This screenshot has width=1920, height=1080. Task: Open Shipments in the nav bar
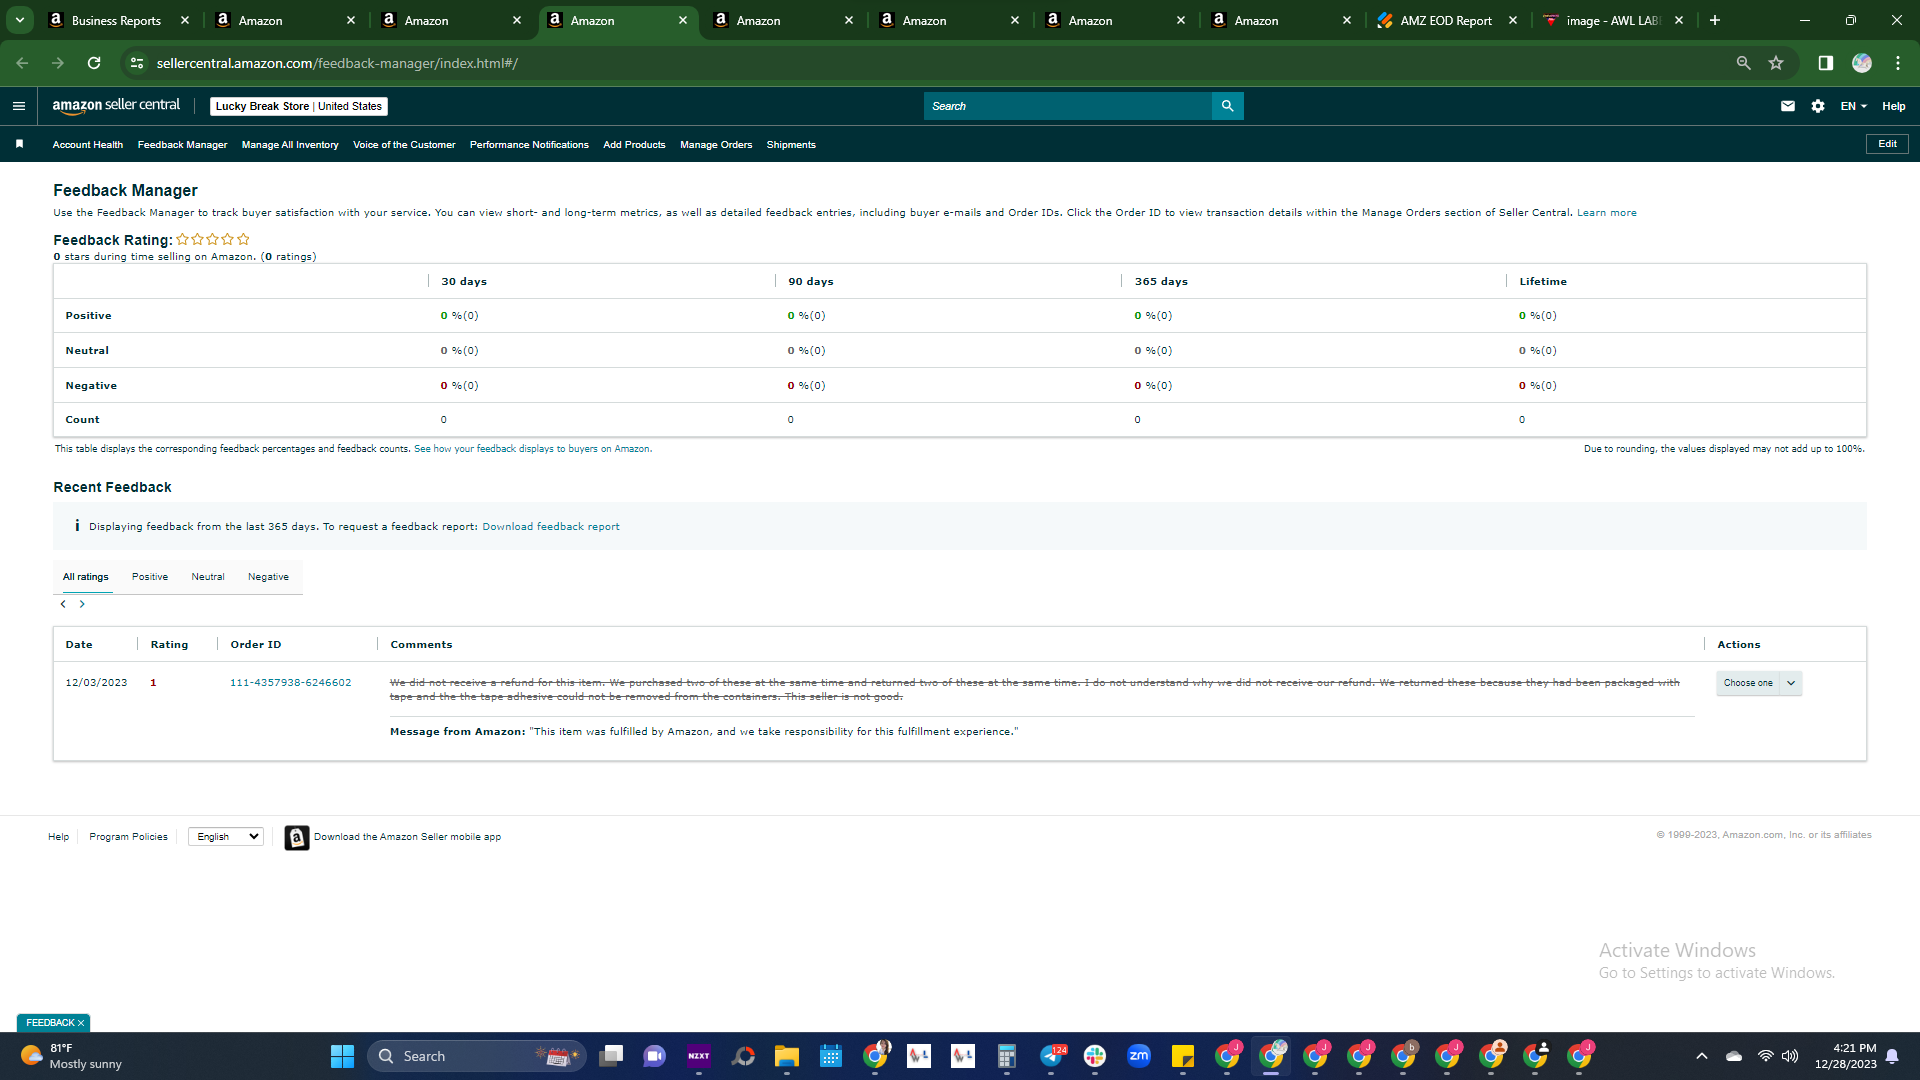(x=791, y=145)
